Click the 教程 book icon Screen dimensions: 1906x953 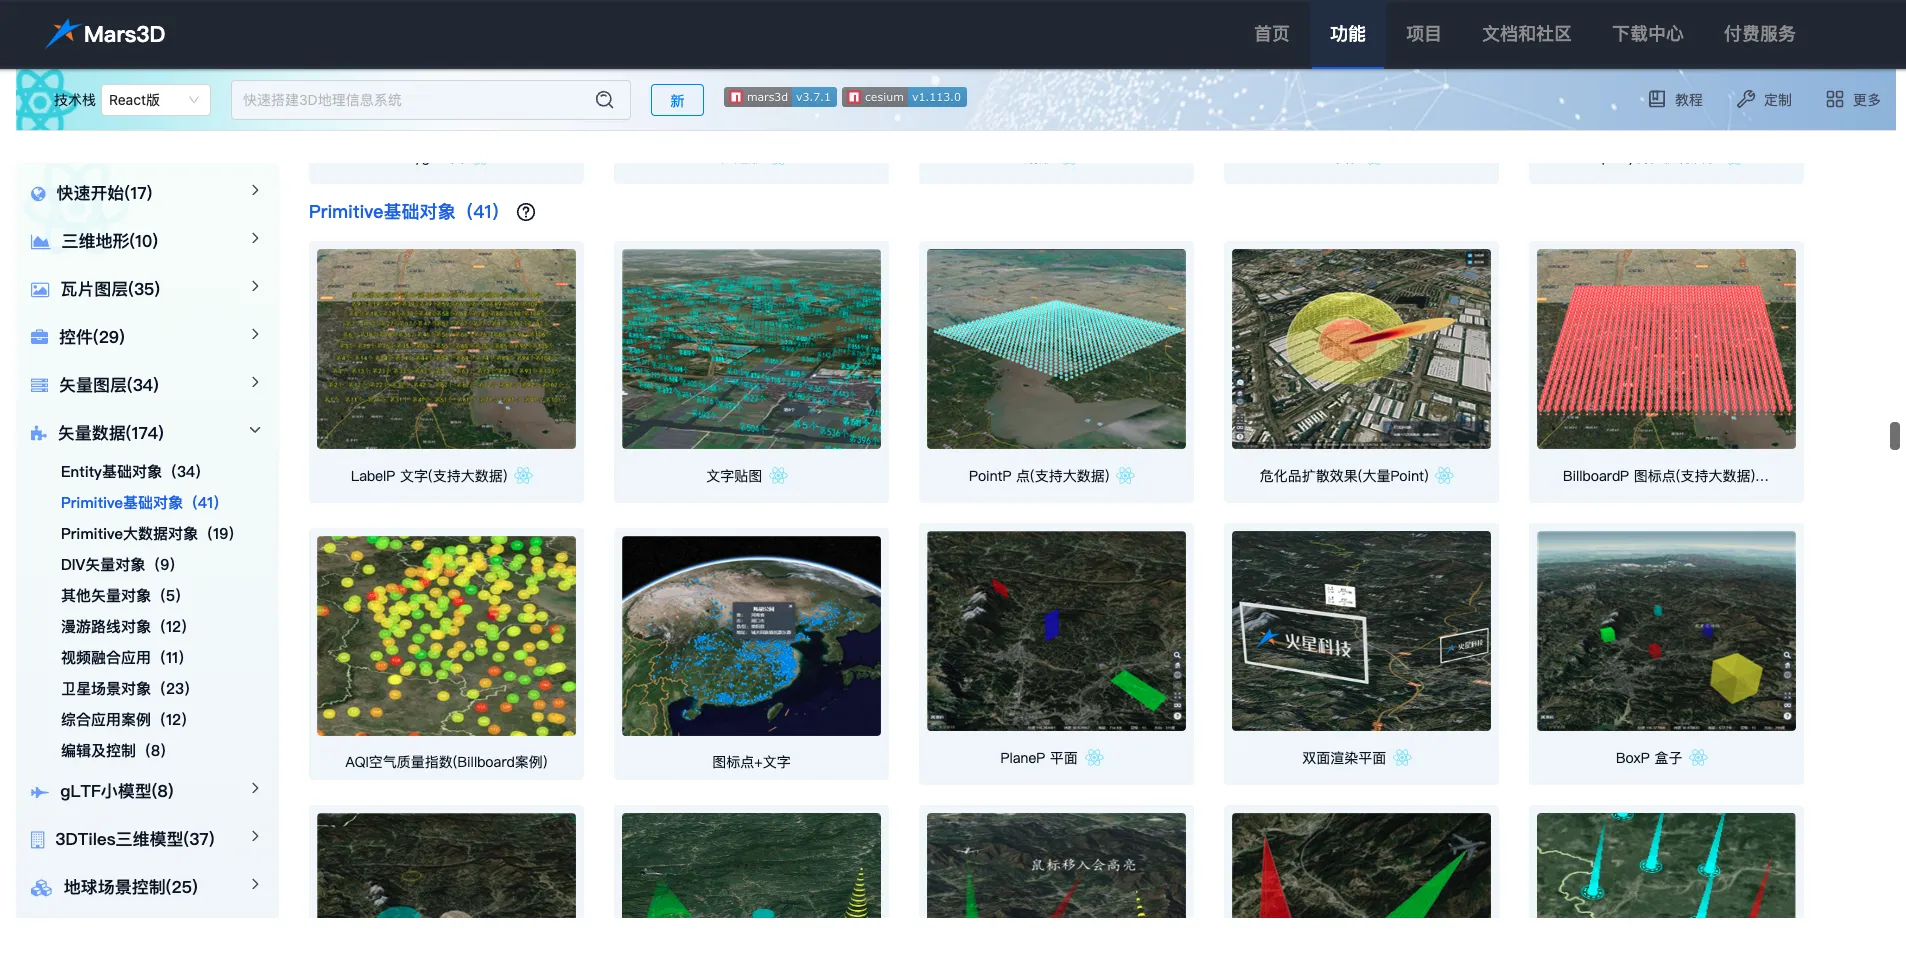point(1657,99)
